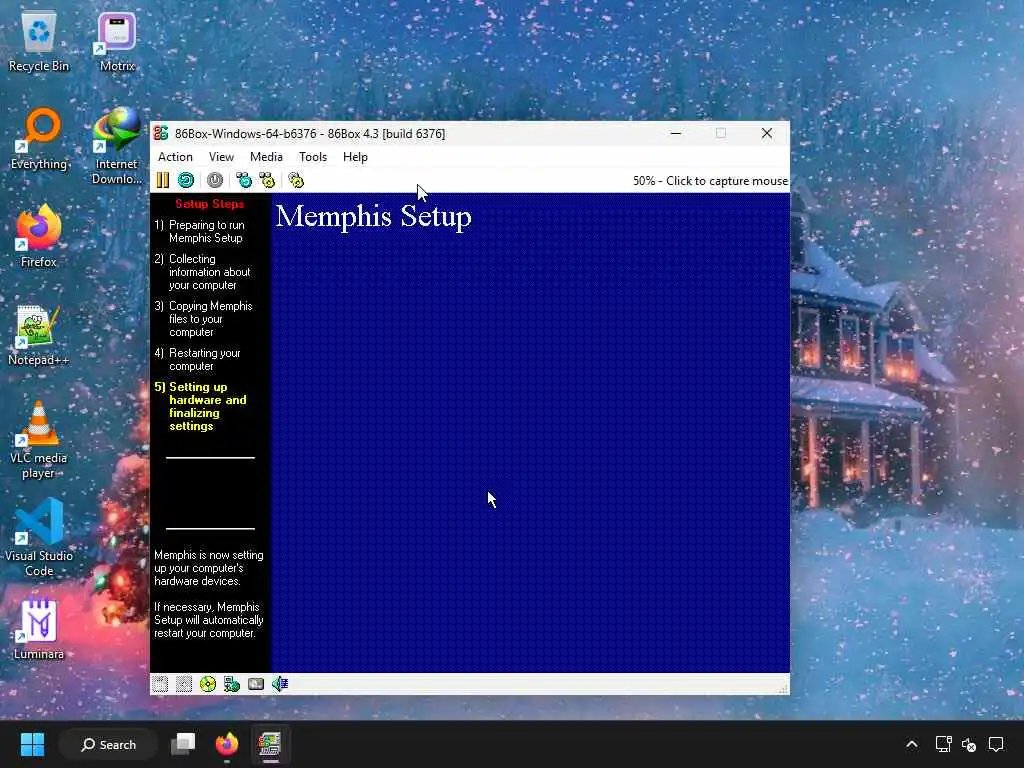The height and width of the screenshot is (768, 1024).
Task: Minimize the 86Box window
Action: 676,133
